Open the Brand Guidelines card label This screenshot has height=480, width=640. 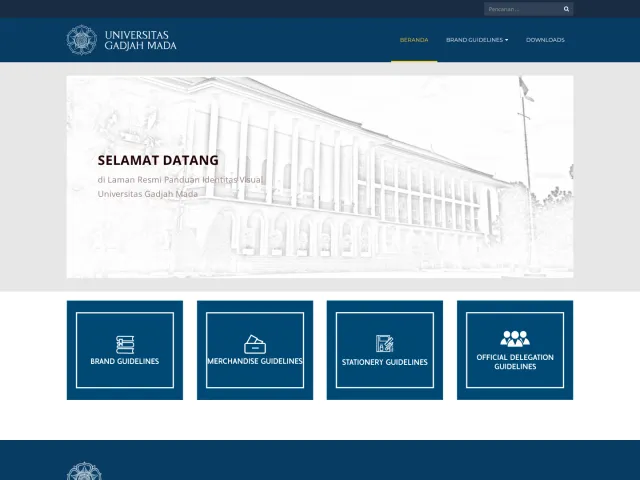(x=125, y=361)
